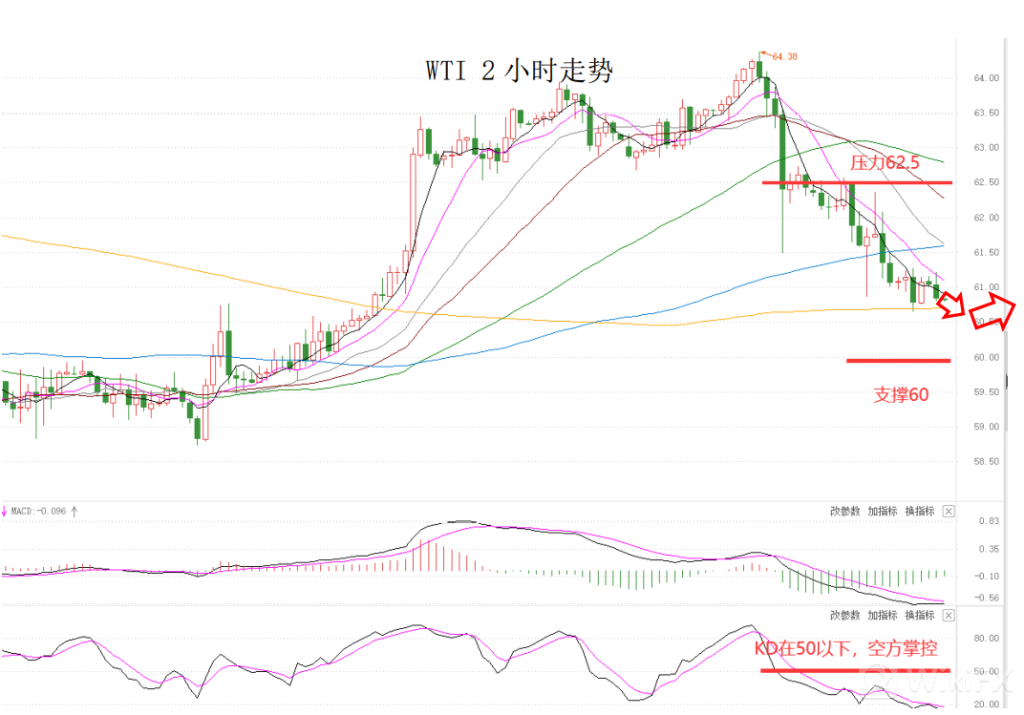This screenshot has width=1024, height=715.
Task: Click the 压力62.5 annotation label
Action: tap(882, 163)
